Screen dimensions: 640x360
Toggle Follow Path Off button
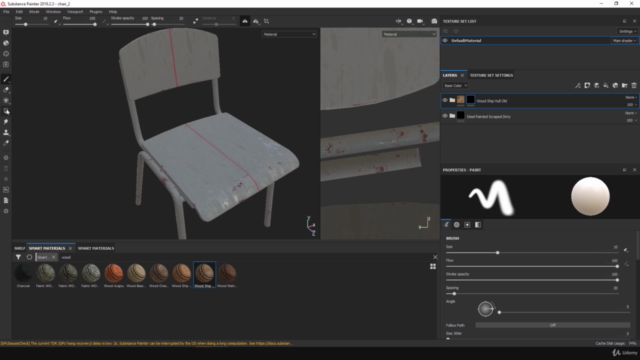pos(553,325)
